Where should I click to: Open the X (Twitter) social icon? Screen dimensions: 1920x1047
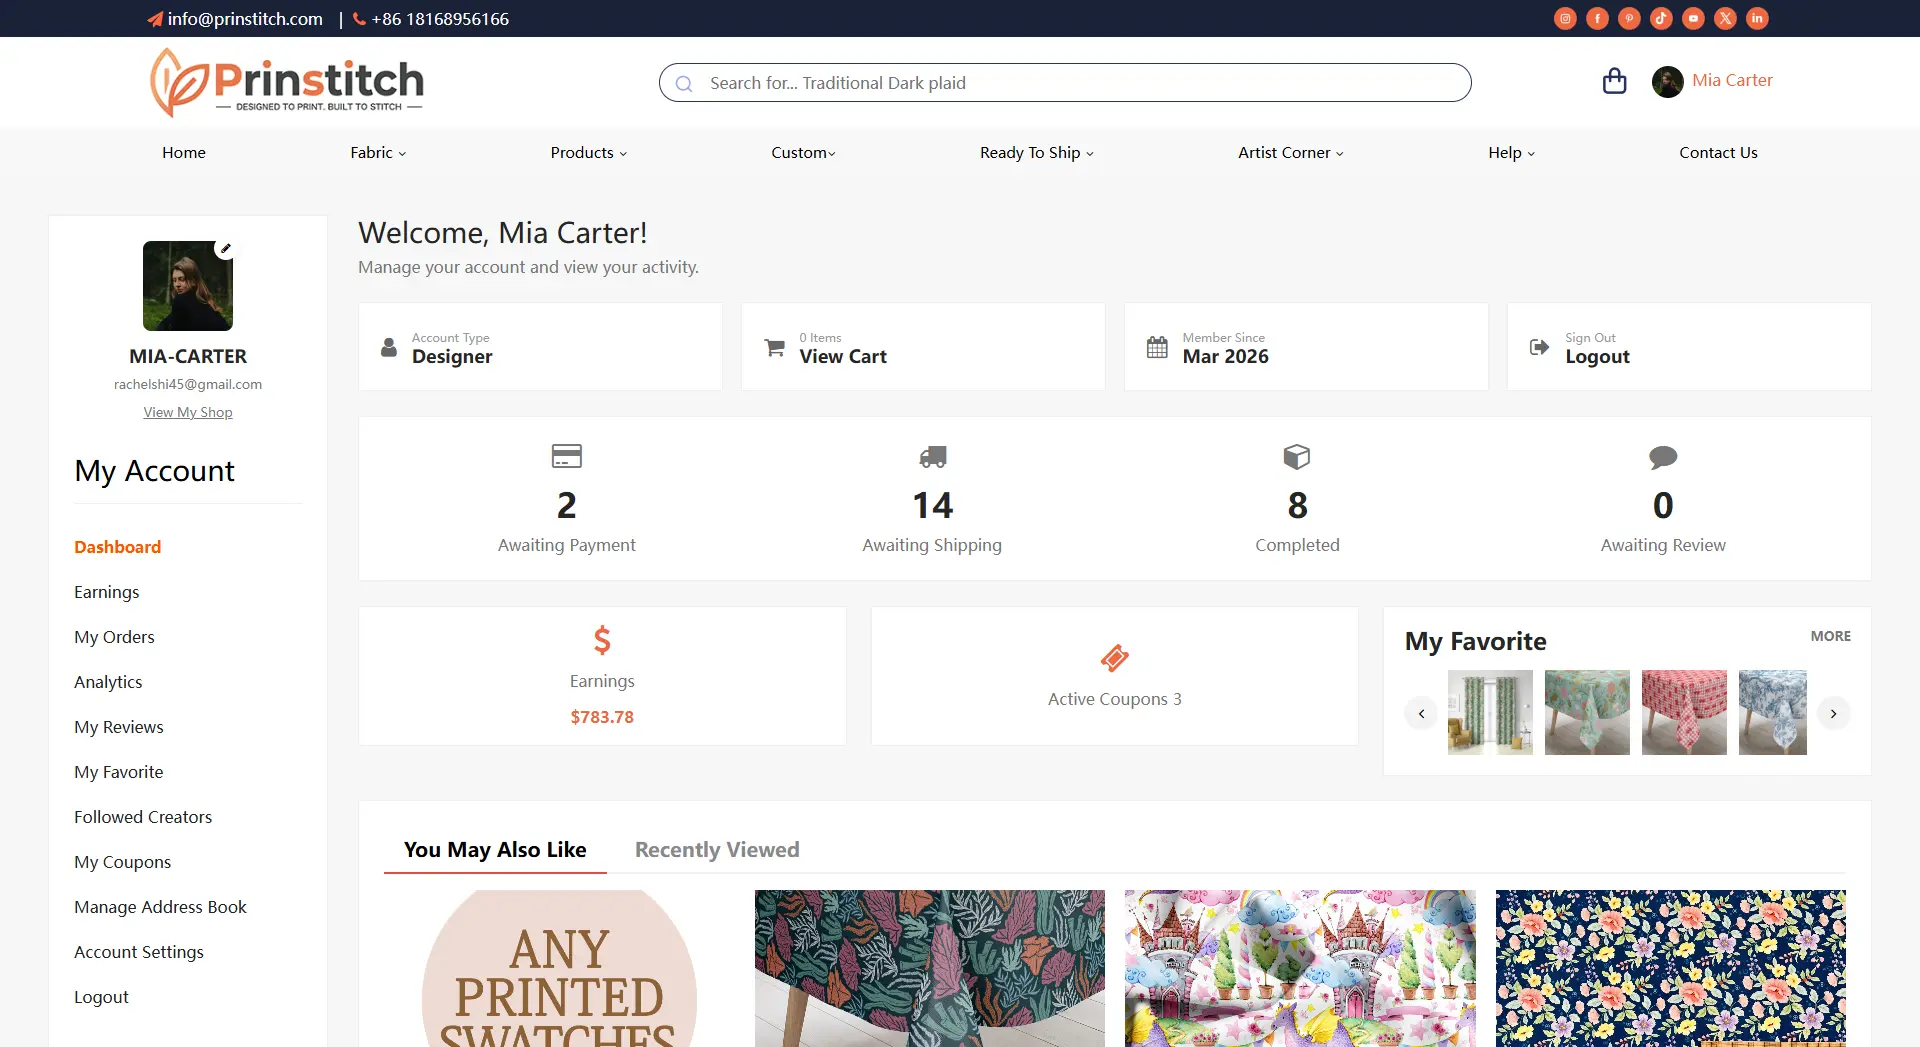tap(1725, 18)
